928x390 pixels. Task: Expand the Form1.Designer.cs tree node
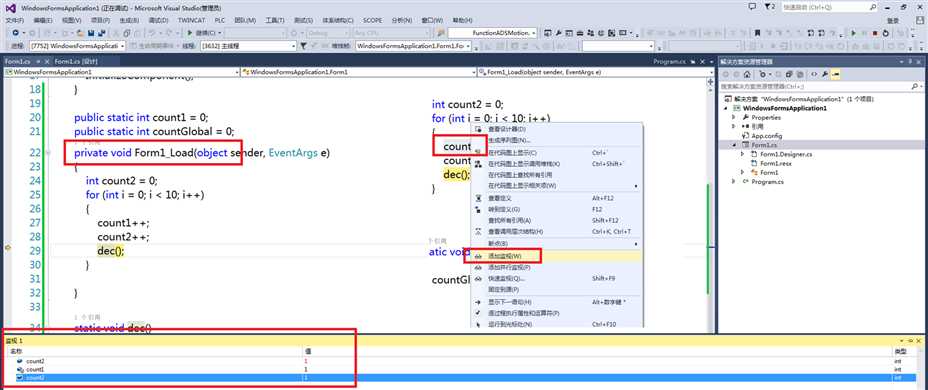click(x=743, y=154)
